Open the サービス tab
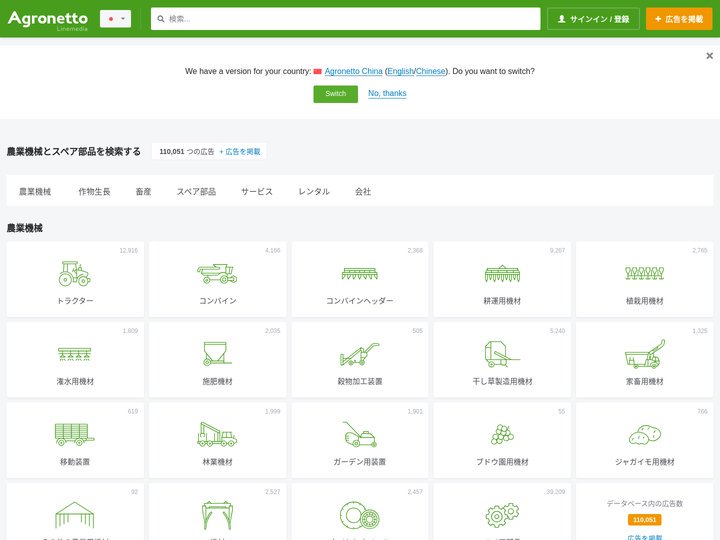 click(x=257, y=191)
